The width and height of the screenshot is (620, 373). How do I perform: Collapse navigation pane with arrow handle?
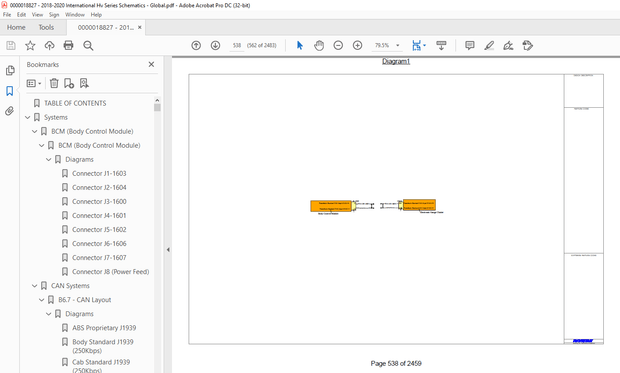tap(168, 250)
